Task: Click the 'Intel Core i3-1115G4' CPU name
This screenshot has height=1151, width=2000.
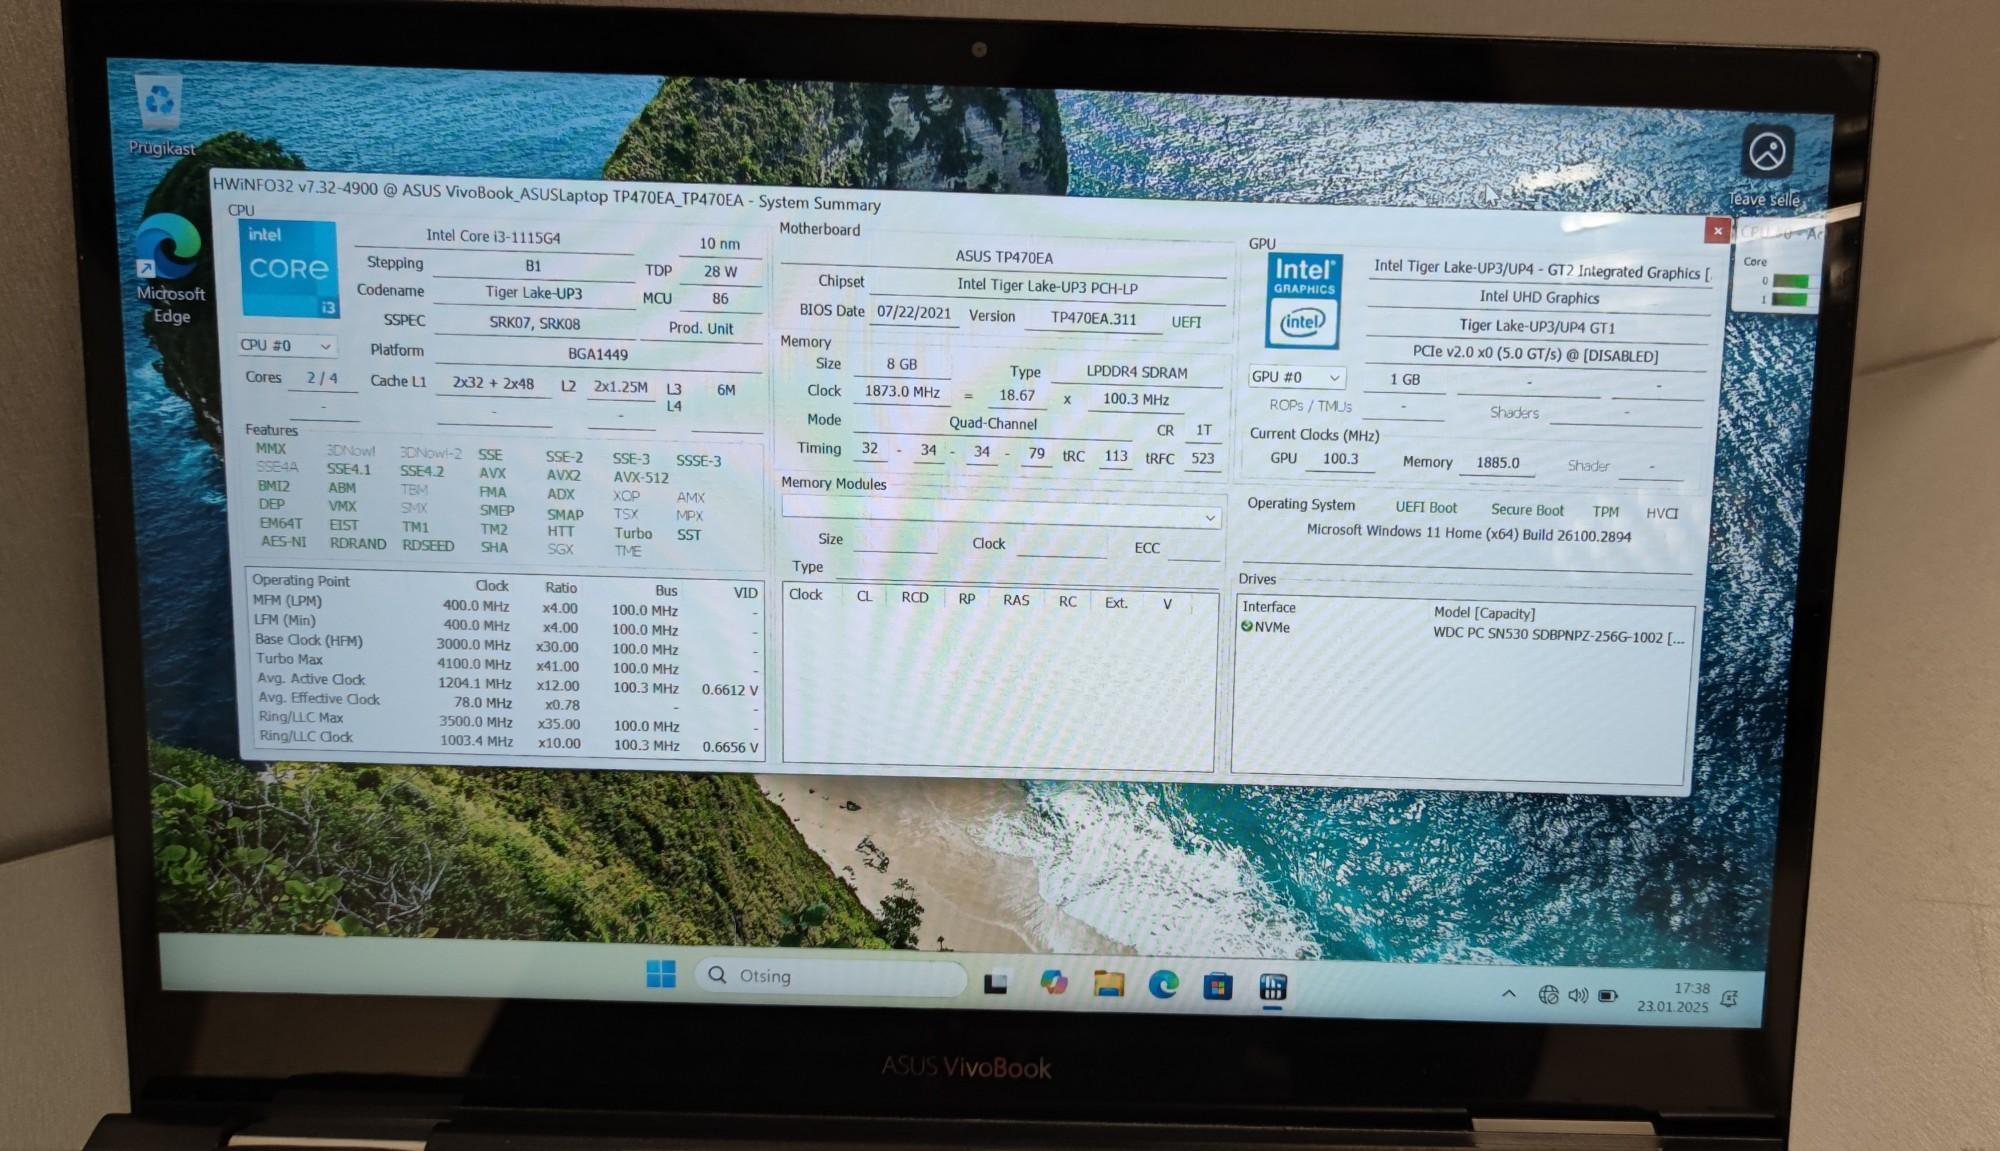Action: click(493, 237)
